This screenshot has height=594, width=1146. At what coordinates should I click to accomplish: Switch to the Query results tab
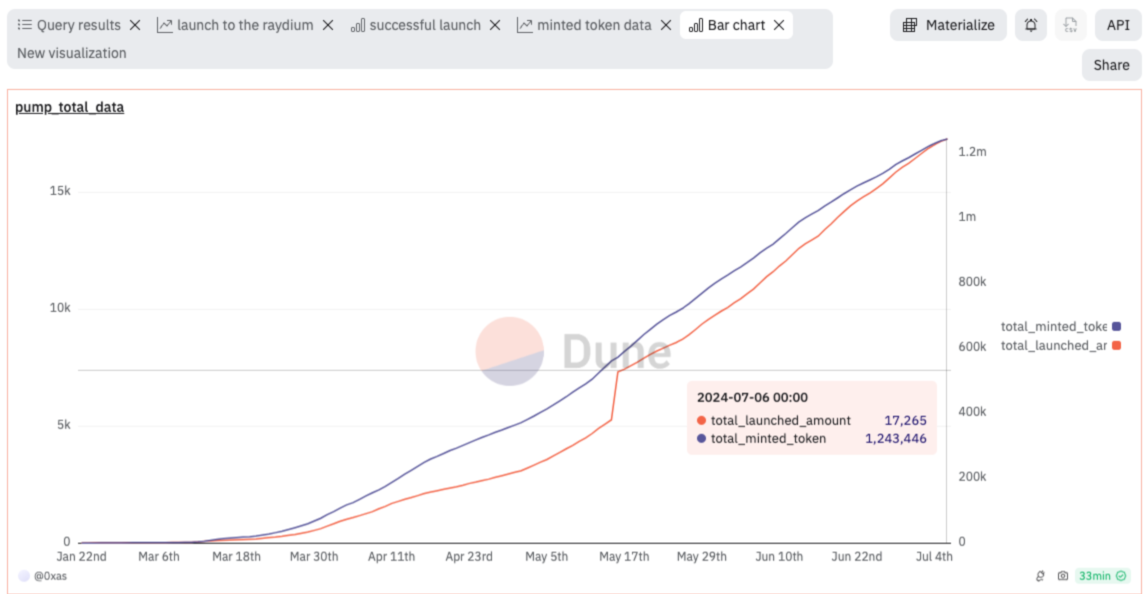70,25
